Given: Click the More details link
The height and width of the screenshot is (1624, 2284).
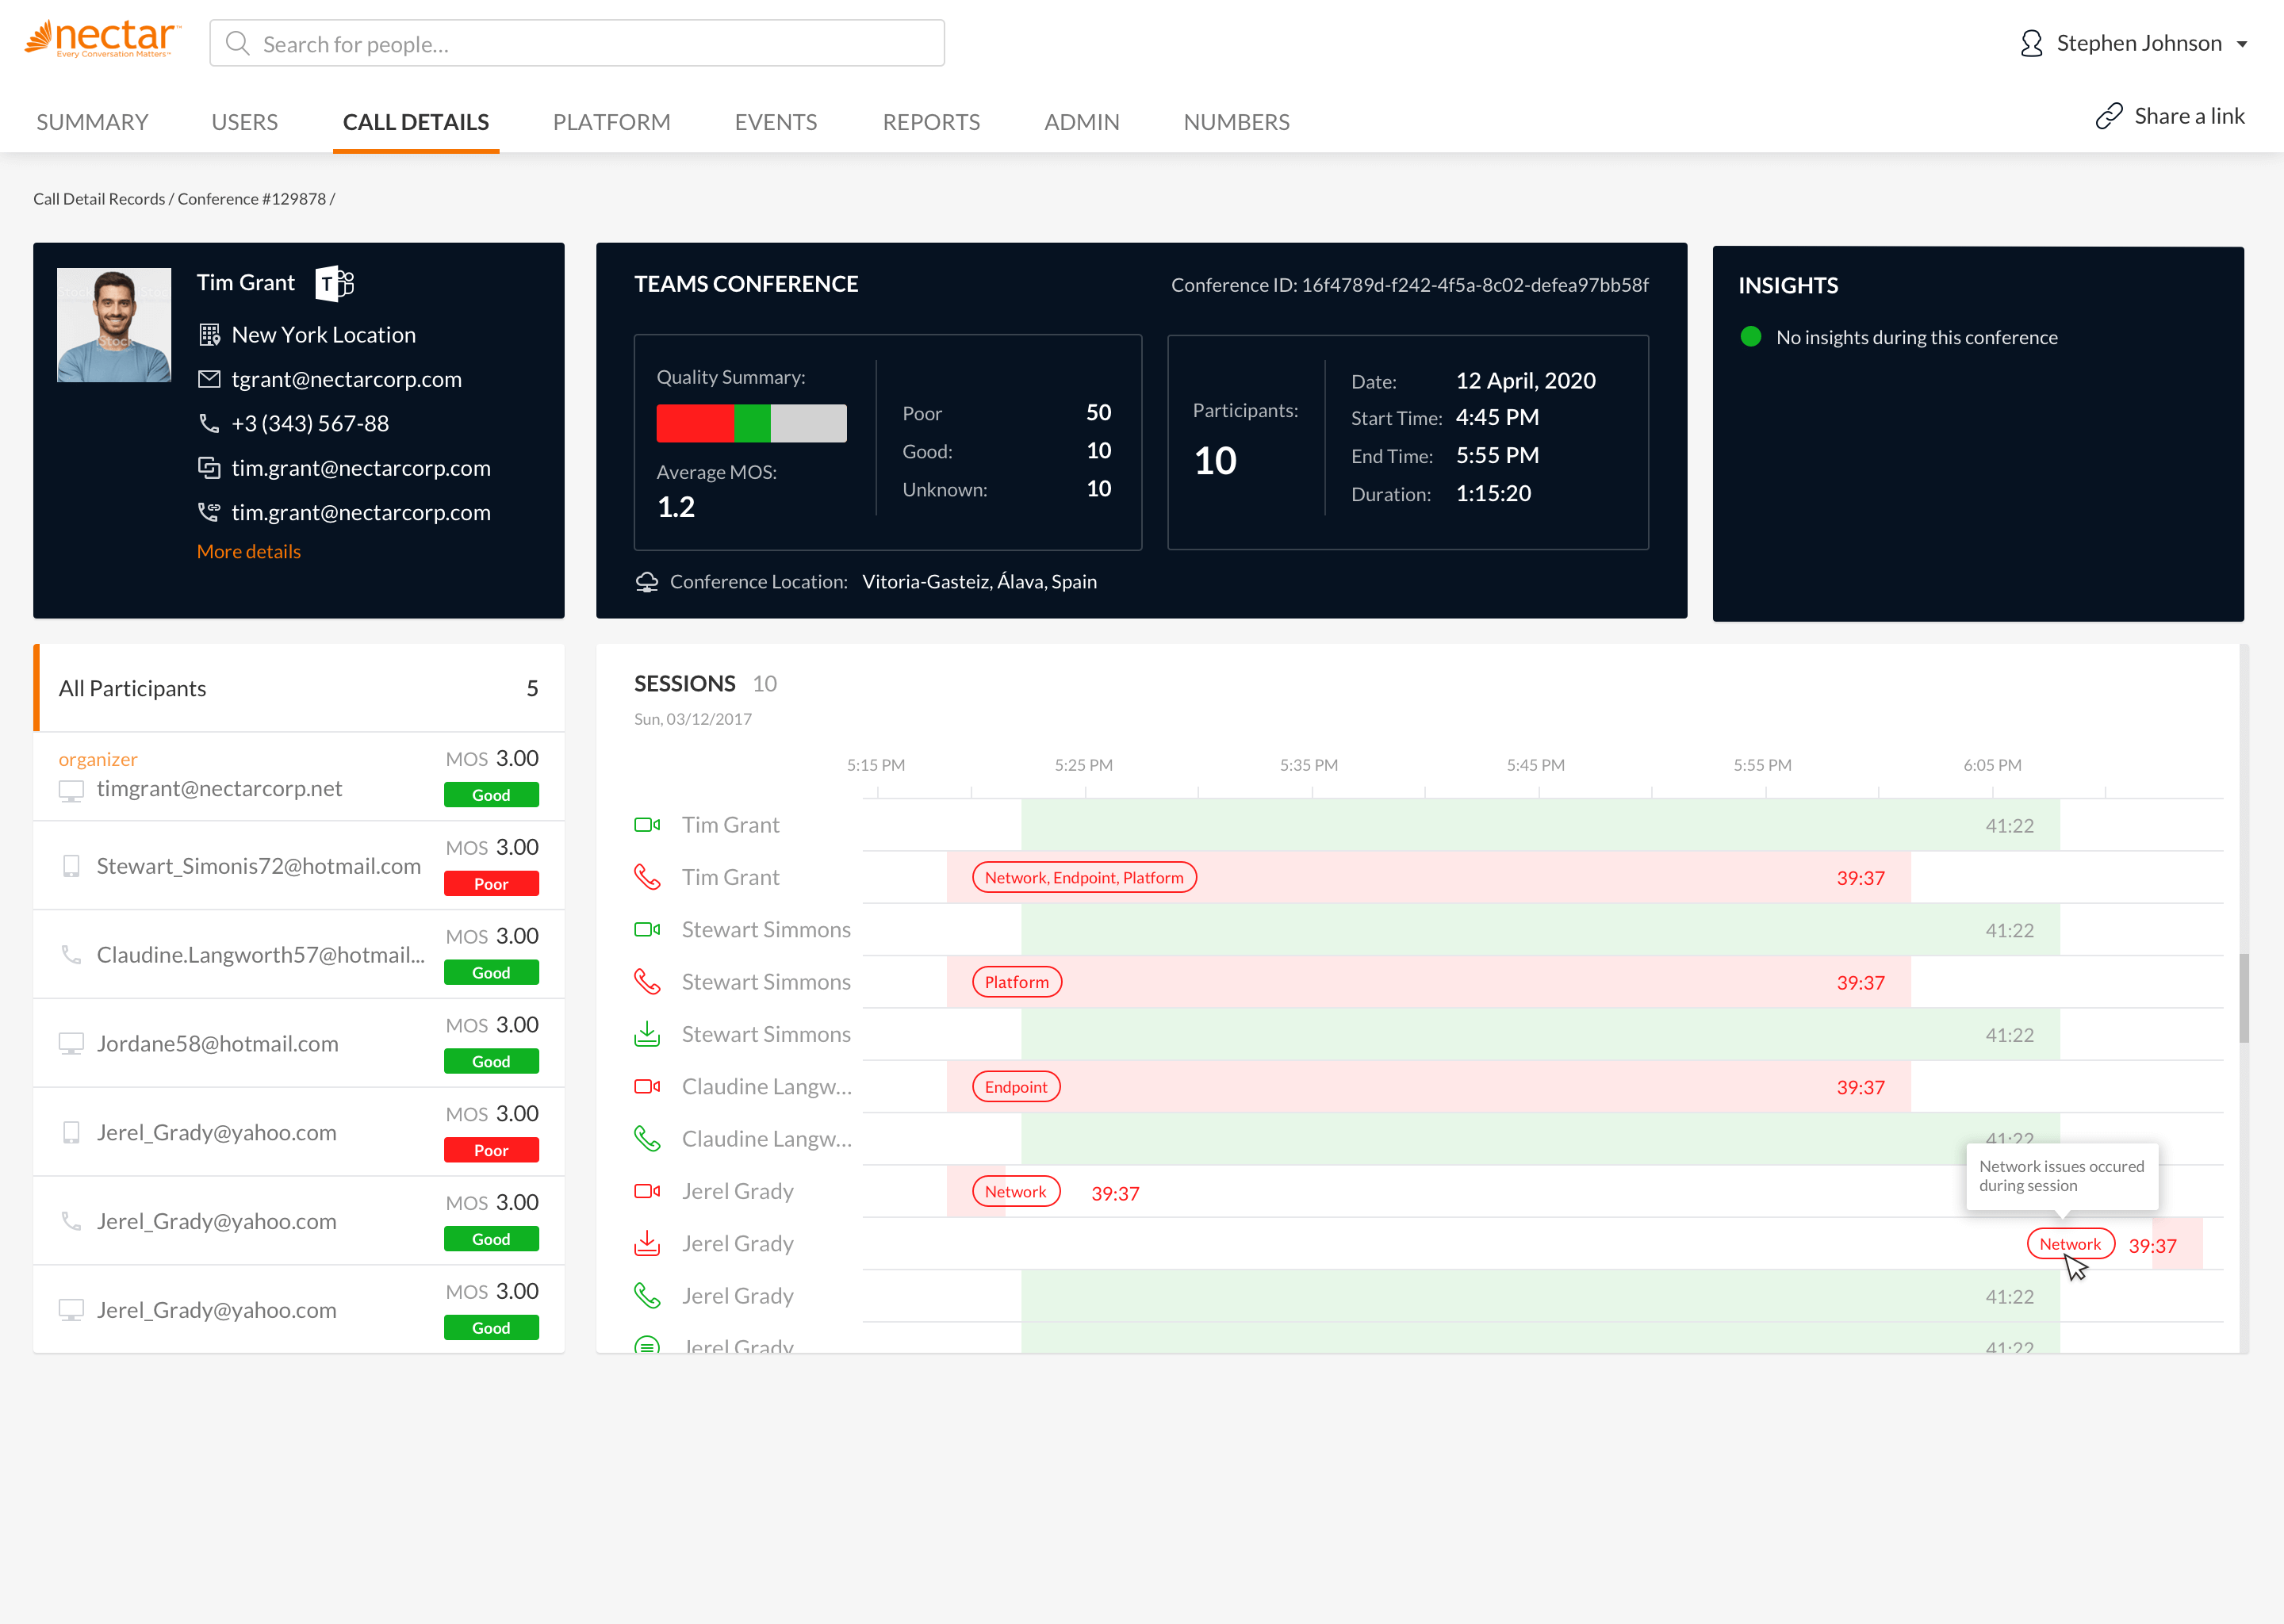Looking at the screenshot, I should click(249, 551).
